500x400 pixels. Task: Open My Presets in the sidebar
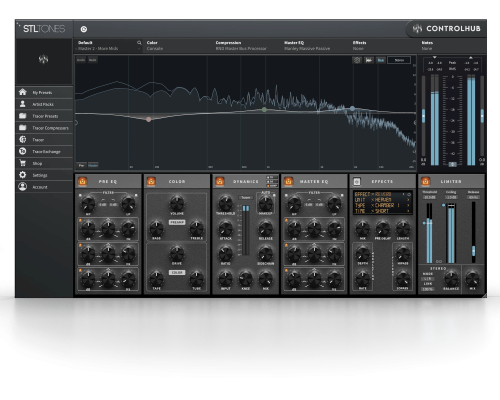point(44,92)
